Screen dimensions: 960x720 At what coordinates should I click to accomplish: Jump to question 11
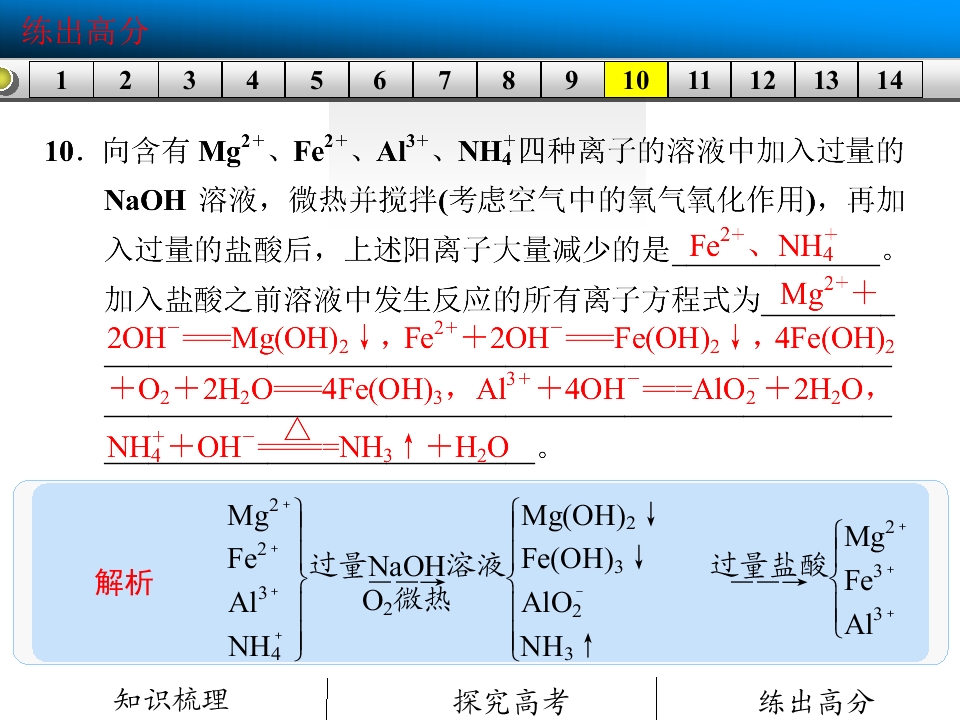click(699, 80)
